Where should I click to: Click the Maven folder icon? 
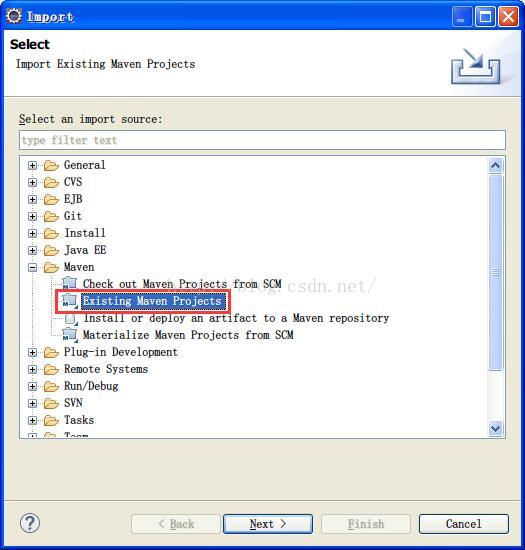click(51, 268)
